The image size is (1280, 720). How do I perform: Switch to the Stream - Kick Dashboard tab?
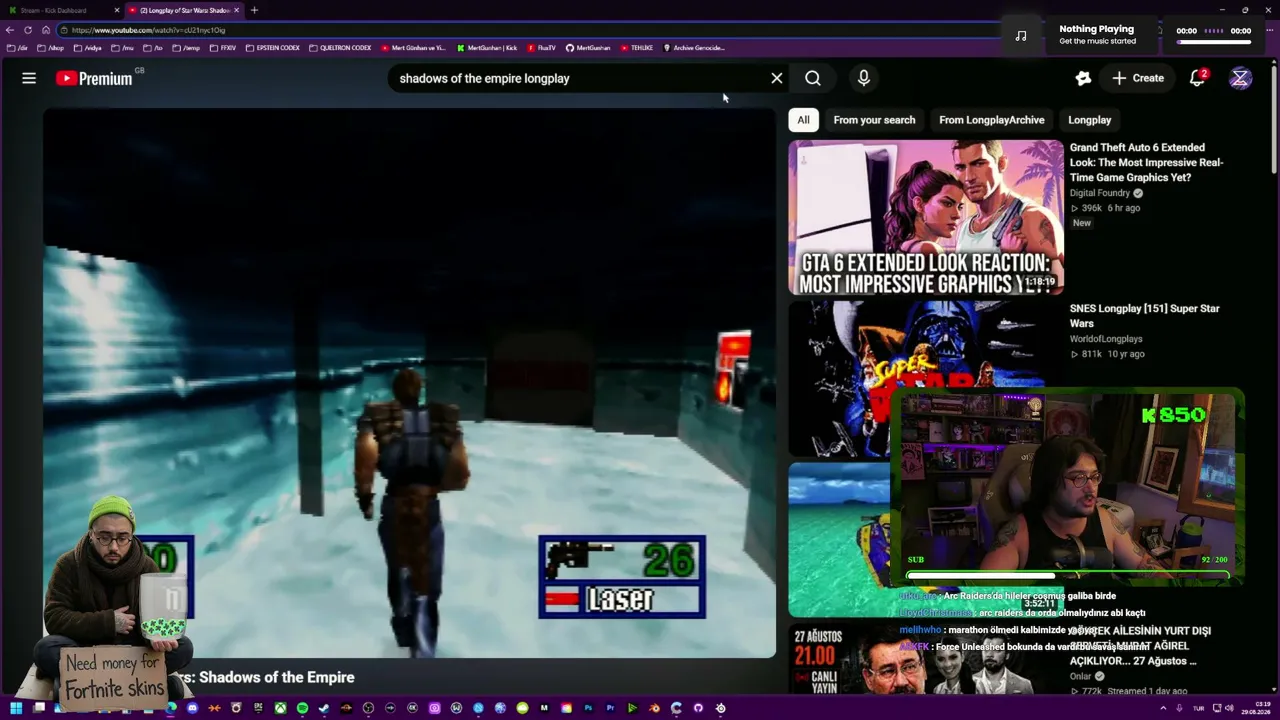click(60, 10)
